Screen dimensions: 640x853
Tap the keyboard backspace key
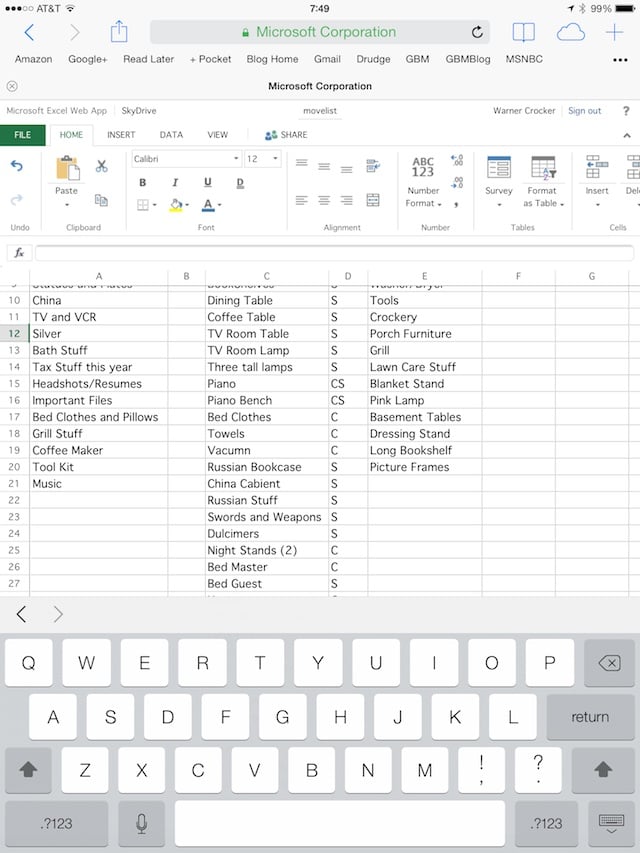609,663
